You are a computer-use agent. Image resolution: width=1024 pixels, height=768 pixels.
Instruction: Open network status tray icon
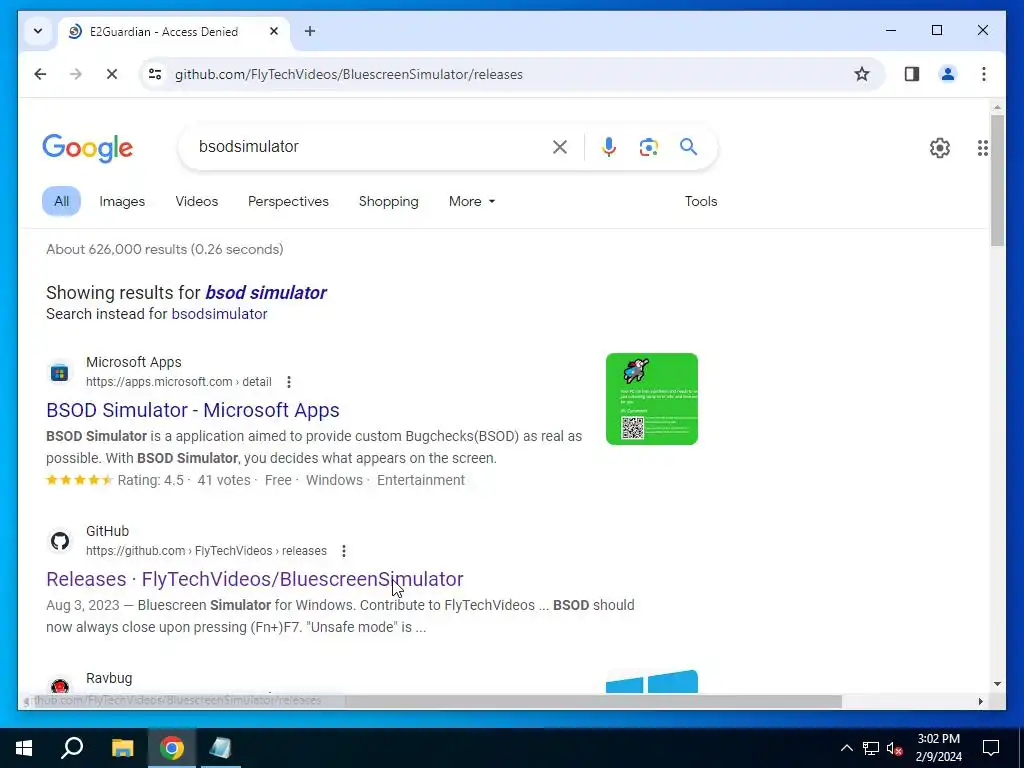[871, 748]
